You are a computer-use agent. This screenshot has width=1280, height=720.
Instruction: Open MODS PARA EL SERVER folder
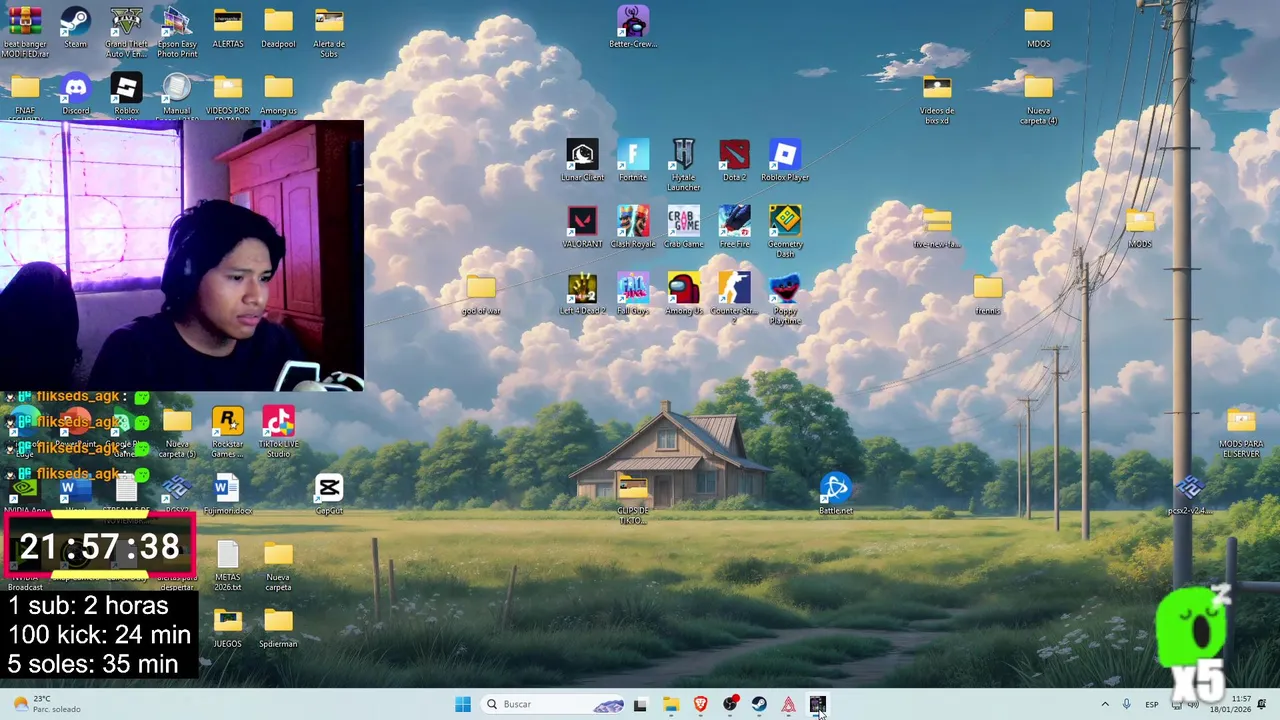click(1241, 432)
